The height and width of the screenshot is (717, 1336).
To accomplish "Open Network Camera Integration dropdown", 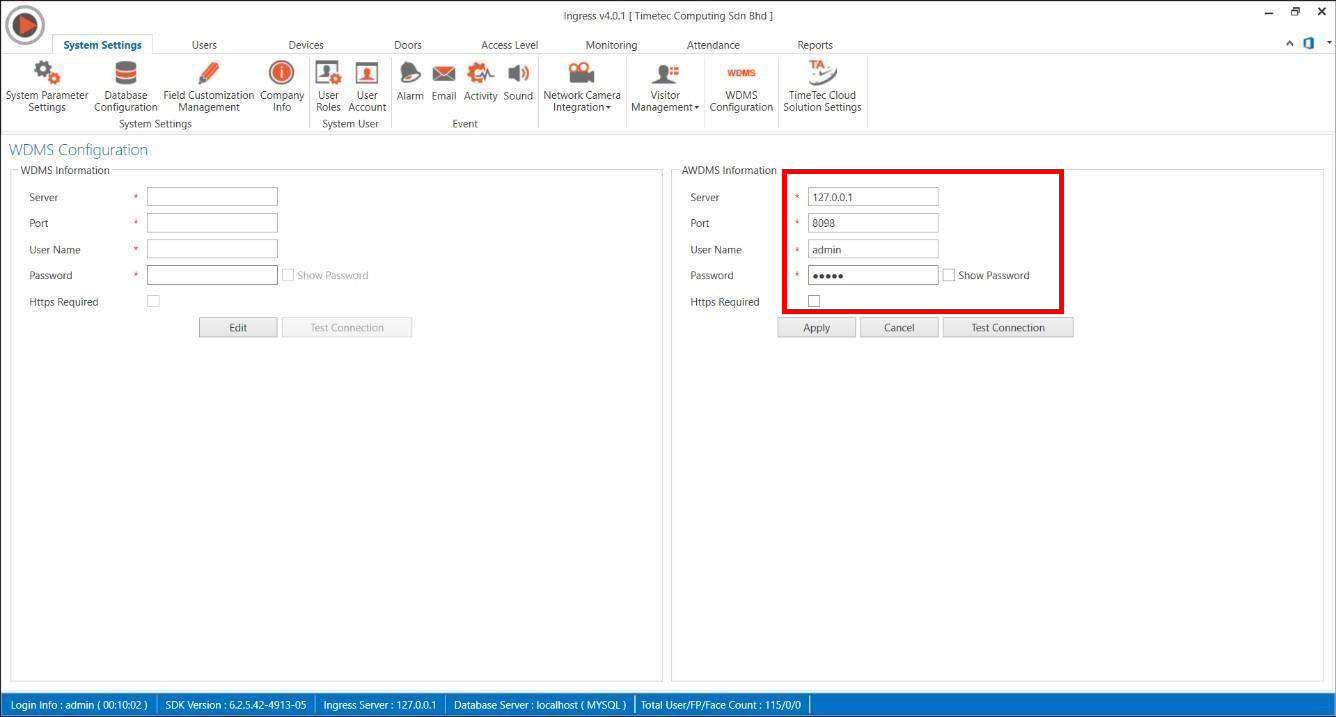I will pos(582,86).
